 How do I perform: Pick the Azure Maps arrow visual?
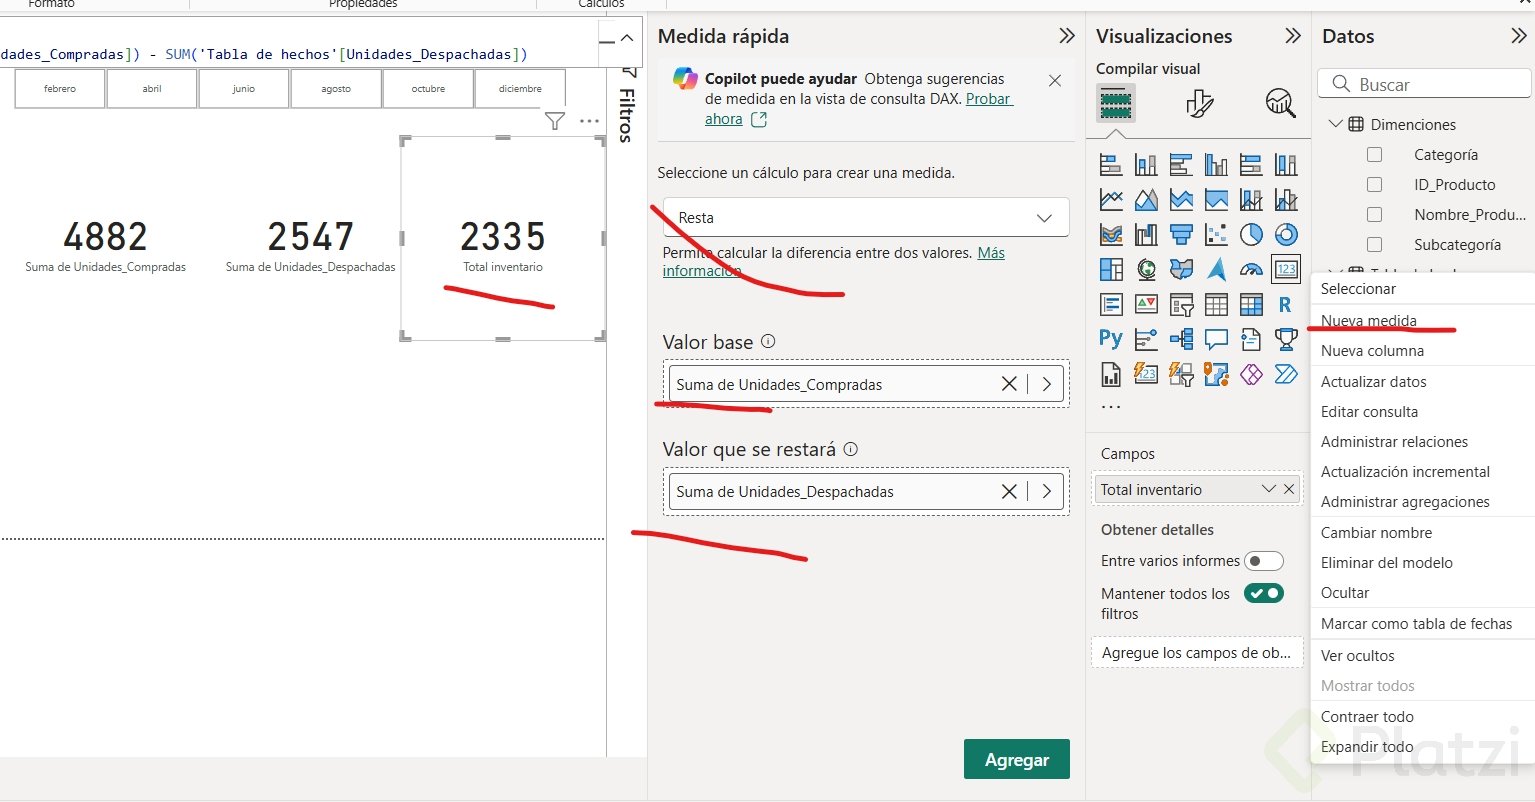[x=1216, y=270]
